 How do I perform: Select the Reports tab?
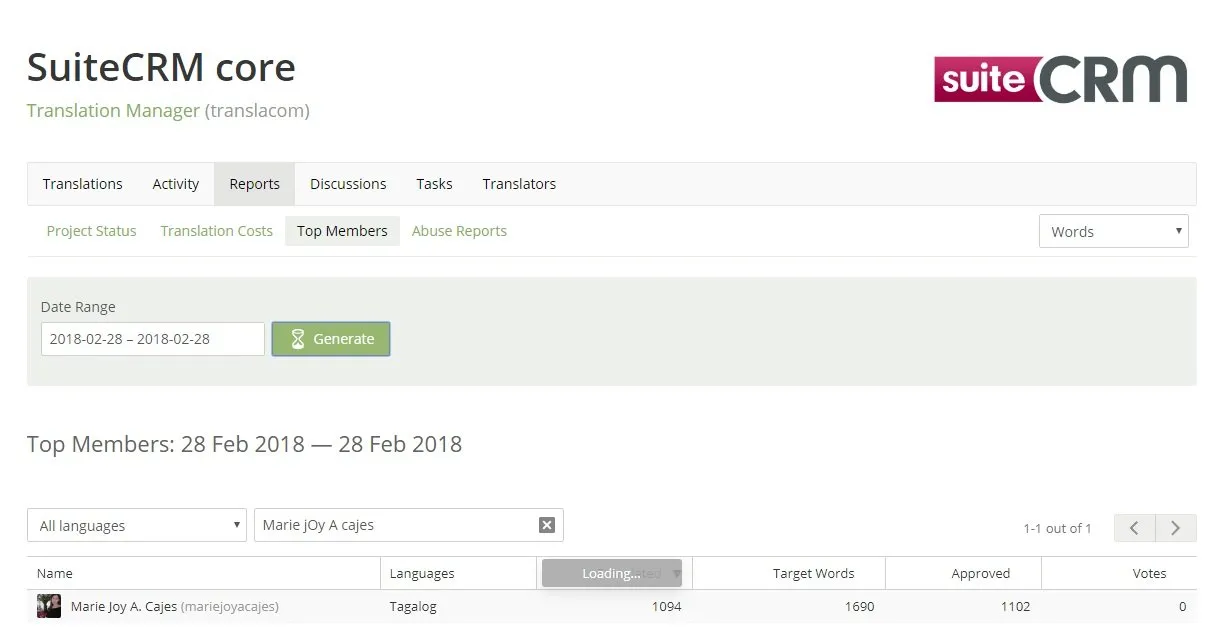255,184
